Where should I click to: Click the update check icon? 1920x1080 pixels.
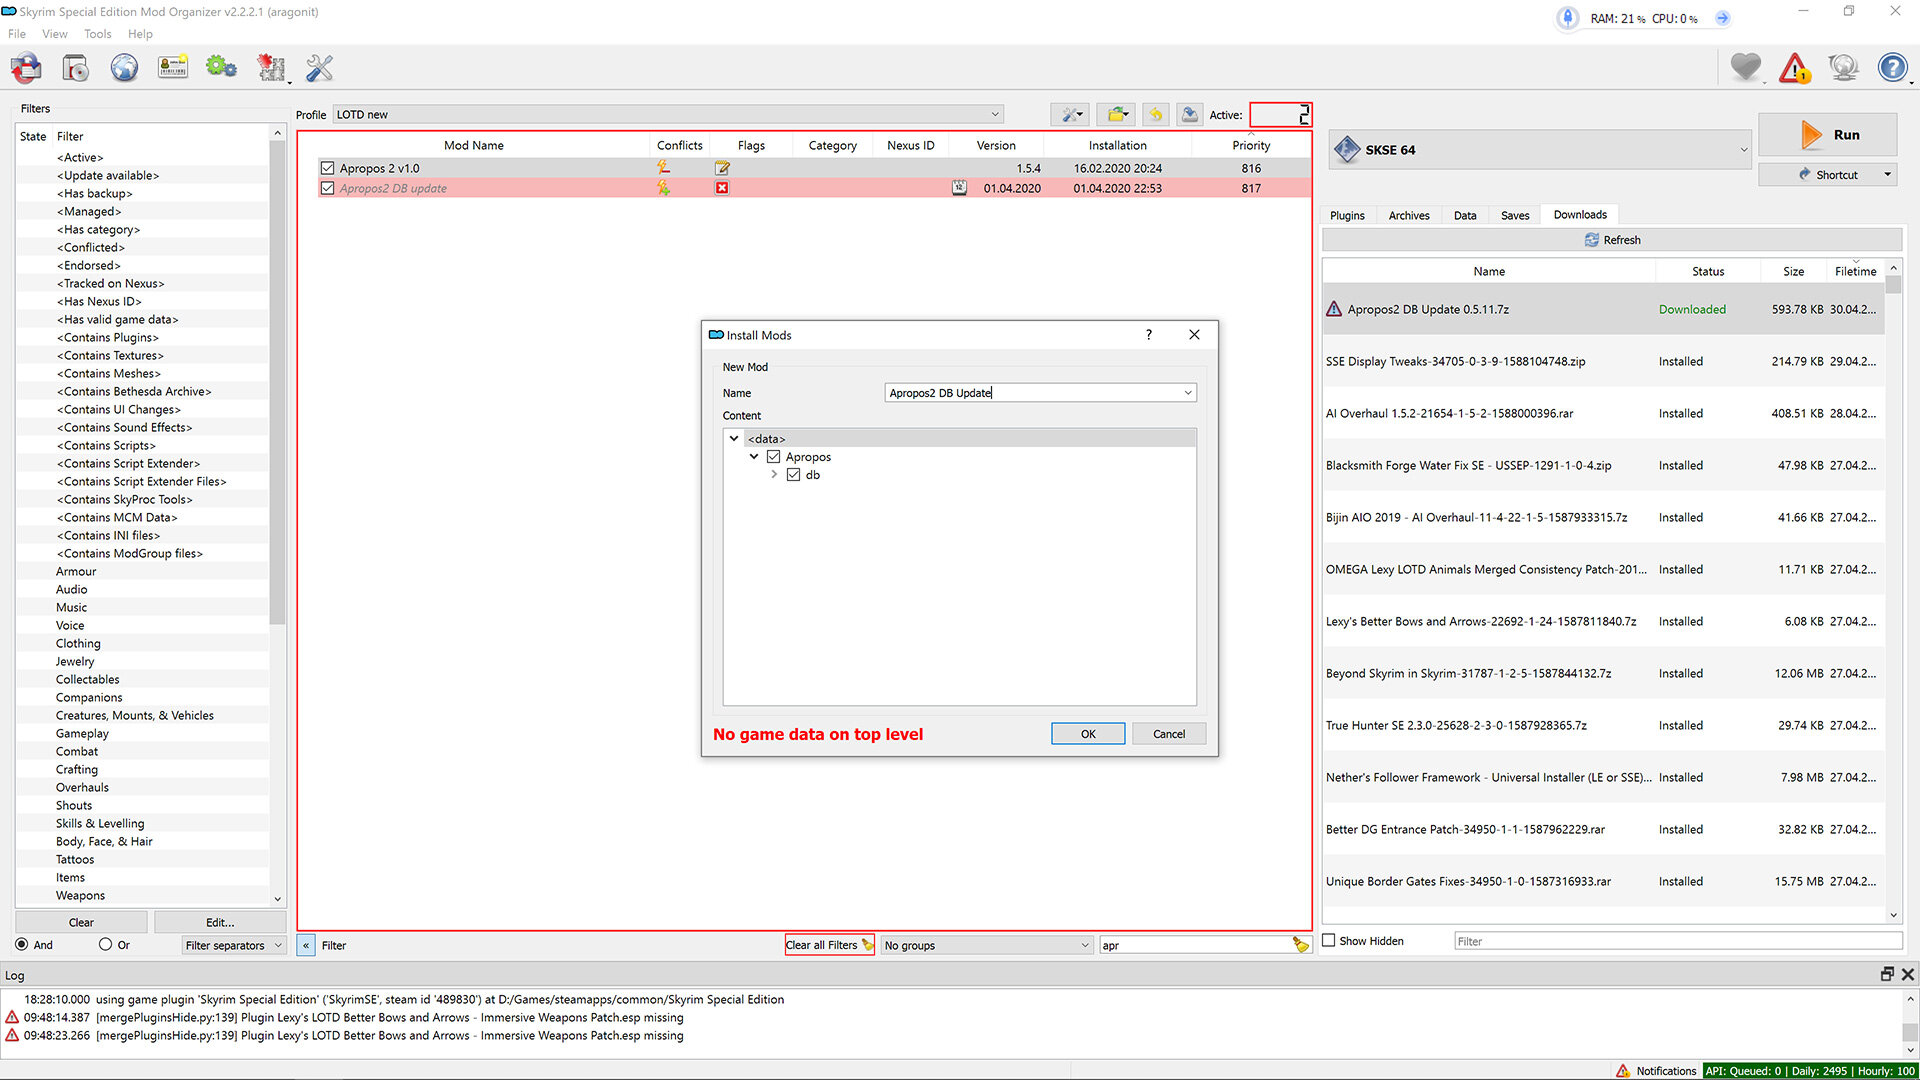1843,68
